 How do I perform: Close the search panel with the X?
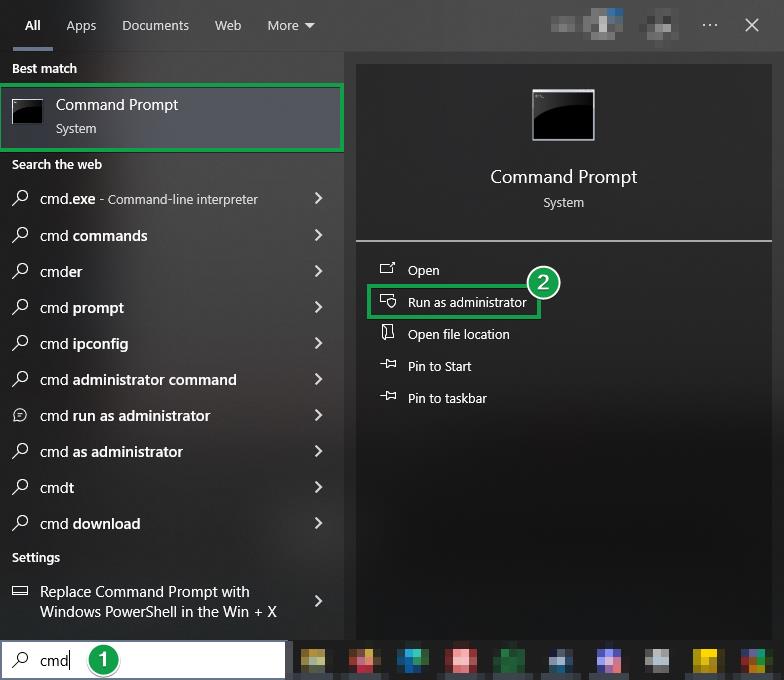tap(752, 25)
